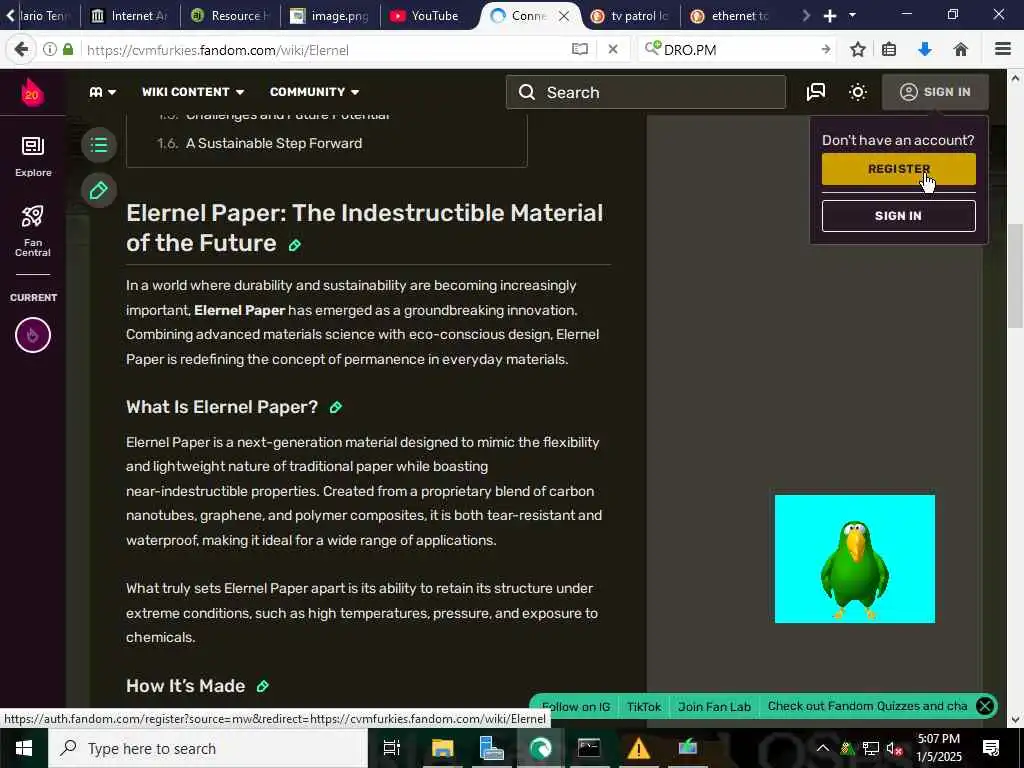The height and width of the screenshot is (768, 1024).
Task: Toggle light/dark theme sun icon
Action: click(858, 92)
